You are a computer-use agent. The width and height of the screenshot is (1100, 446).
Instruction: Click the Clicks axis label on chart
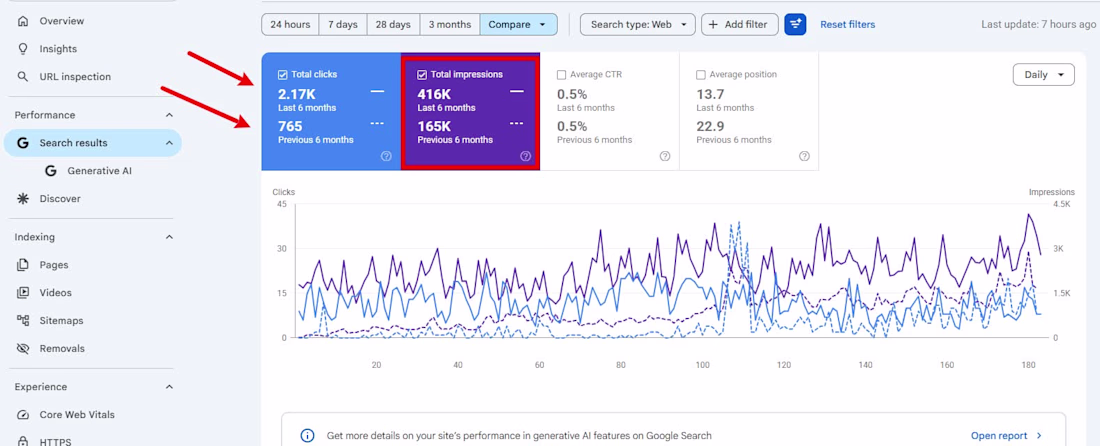point(283,191)
